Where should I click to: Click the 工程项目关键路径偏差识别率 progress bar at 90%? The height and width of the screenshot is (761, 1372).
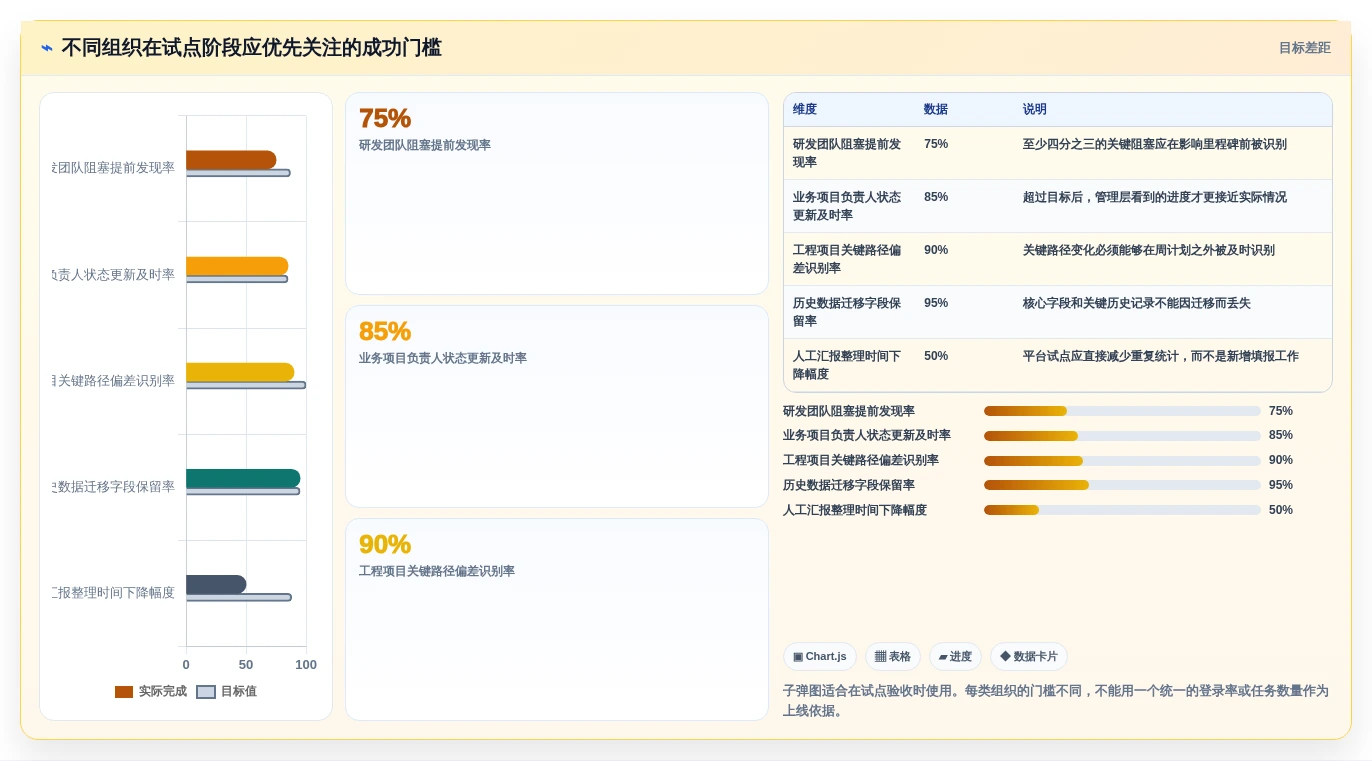(1122, 461)
